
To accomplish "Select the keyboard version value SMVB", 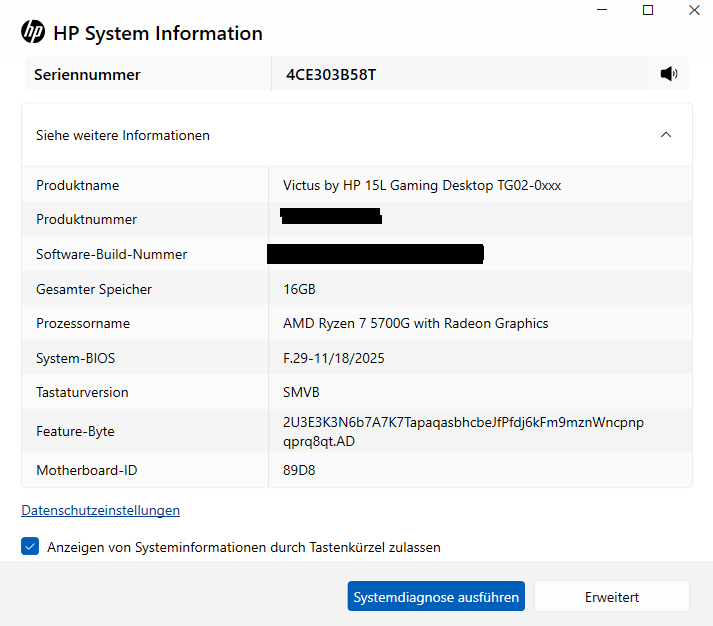I will 301,392.
